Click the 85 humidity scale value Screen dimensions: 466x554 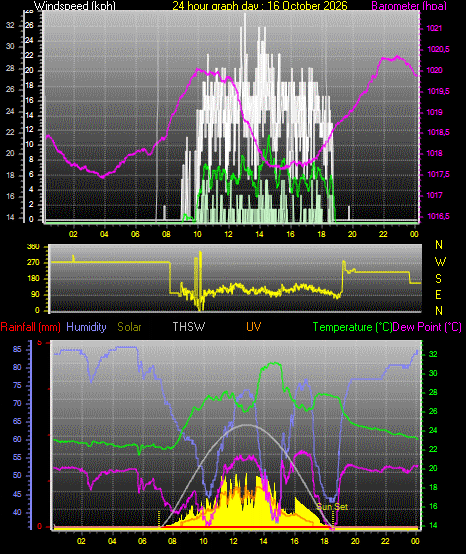(17, 349)
